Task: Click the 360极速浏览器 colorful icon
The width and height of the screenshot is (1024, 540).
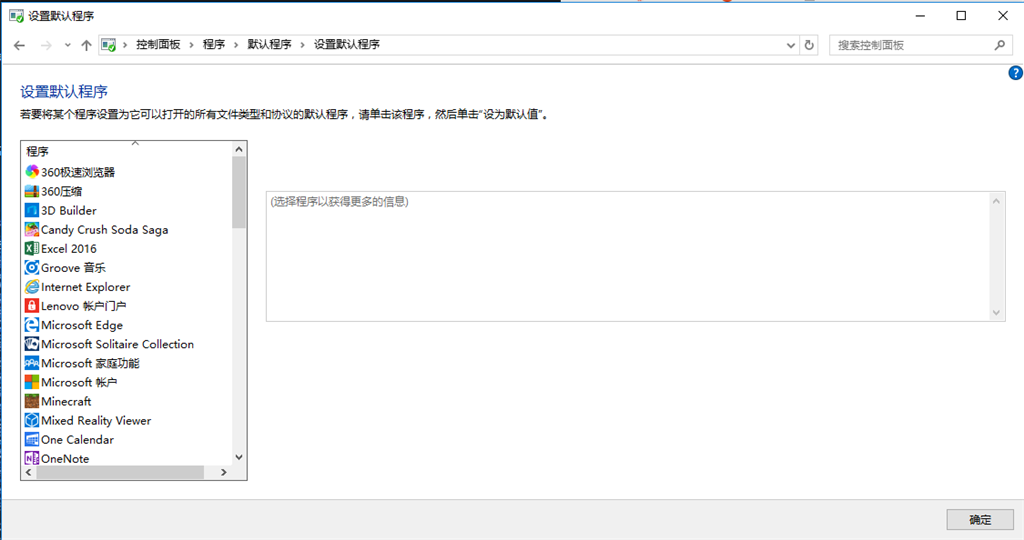Action: click(31, 172)
